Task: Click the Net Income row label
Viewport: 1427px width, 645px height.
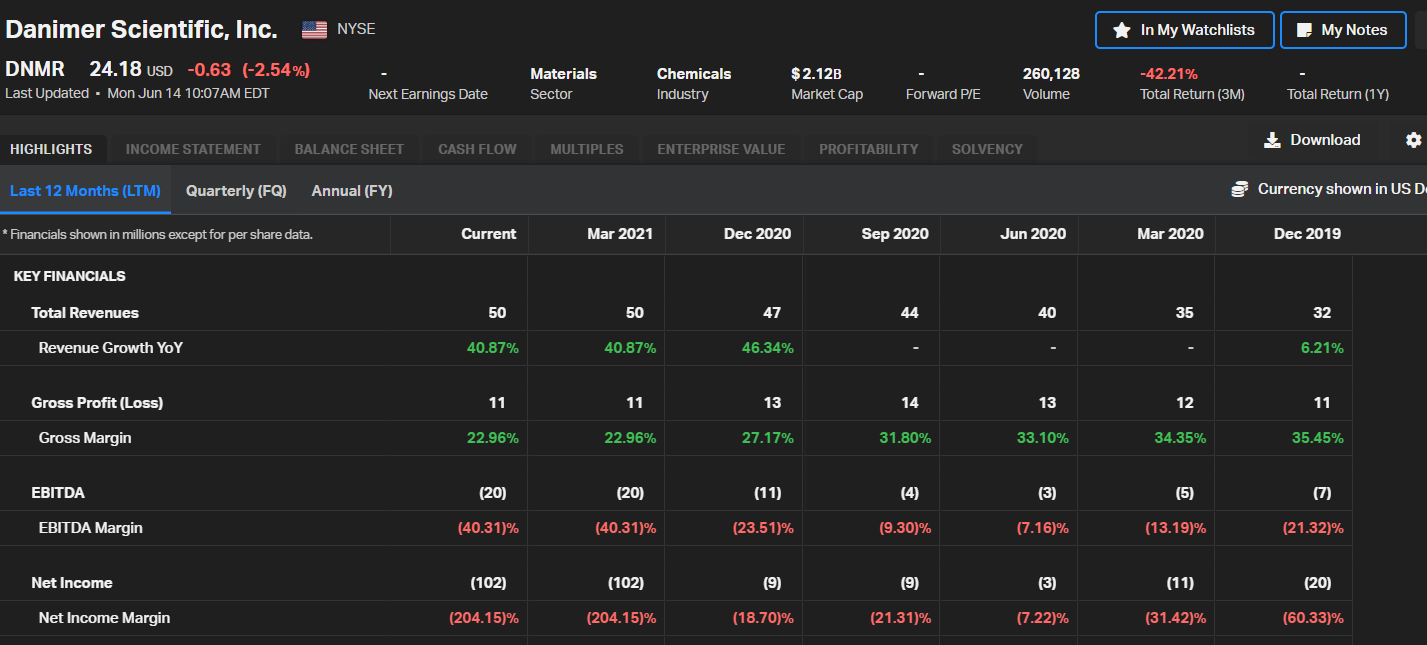Action: (72, 583)
